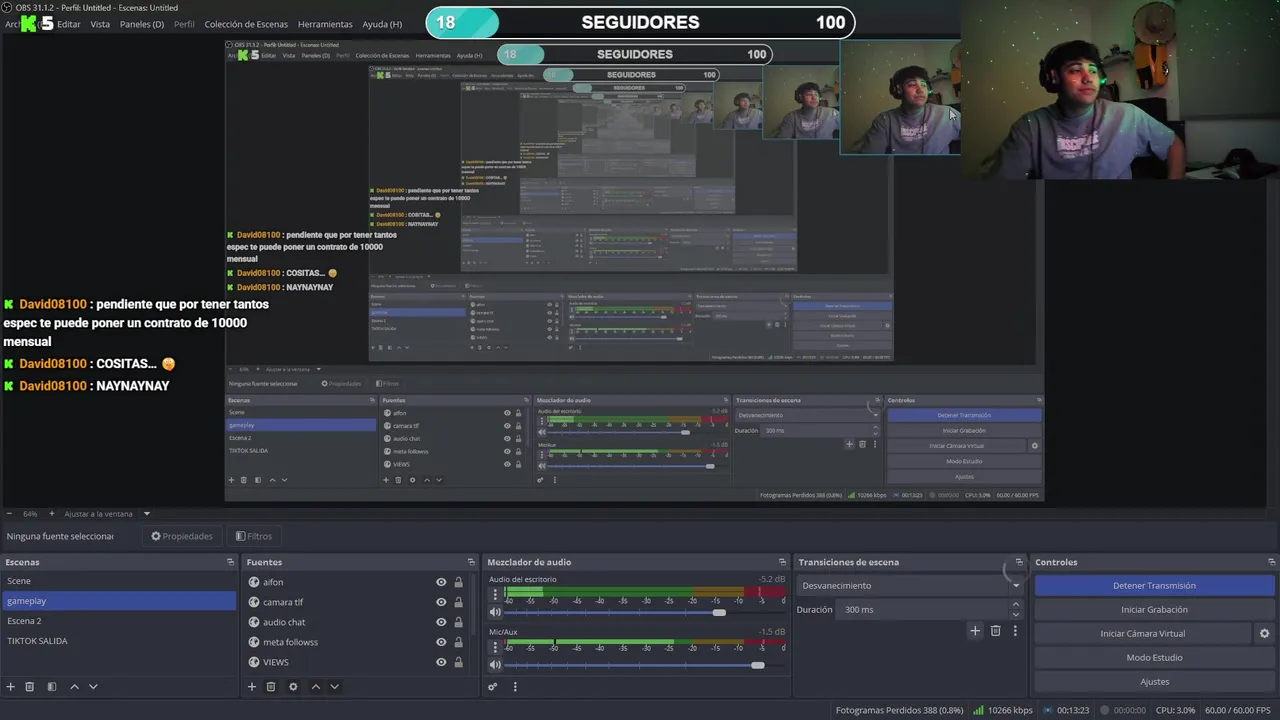1280x720 pixels.
Task: Hide the audio chat source
Action: [x=441, y=622]
